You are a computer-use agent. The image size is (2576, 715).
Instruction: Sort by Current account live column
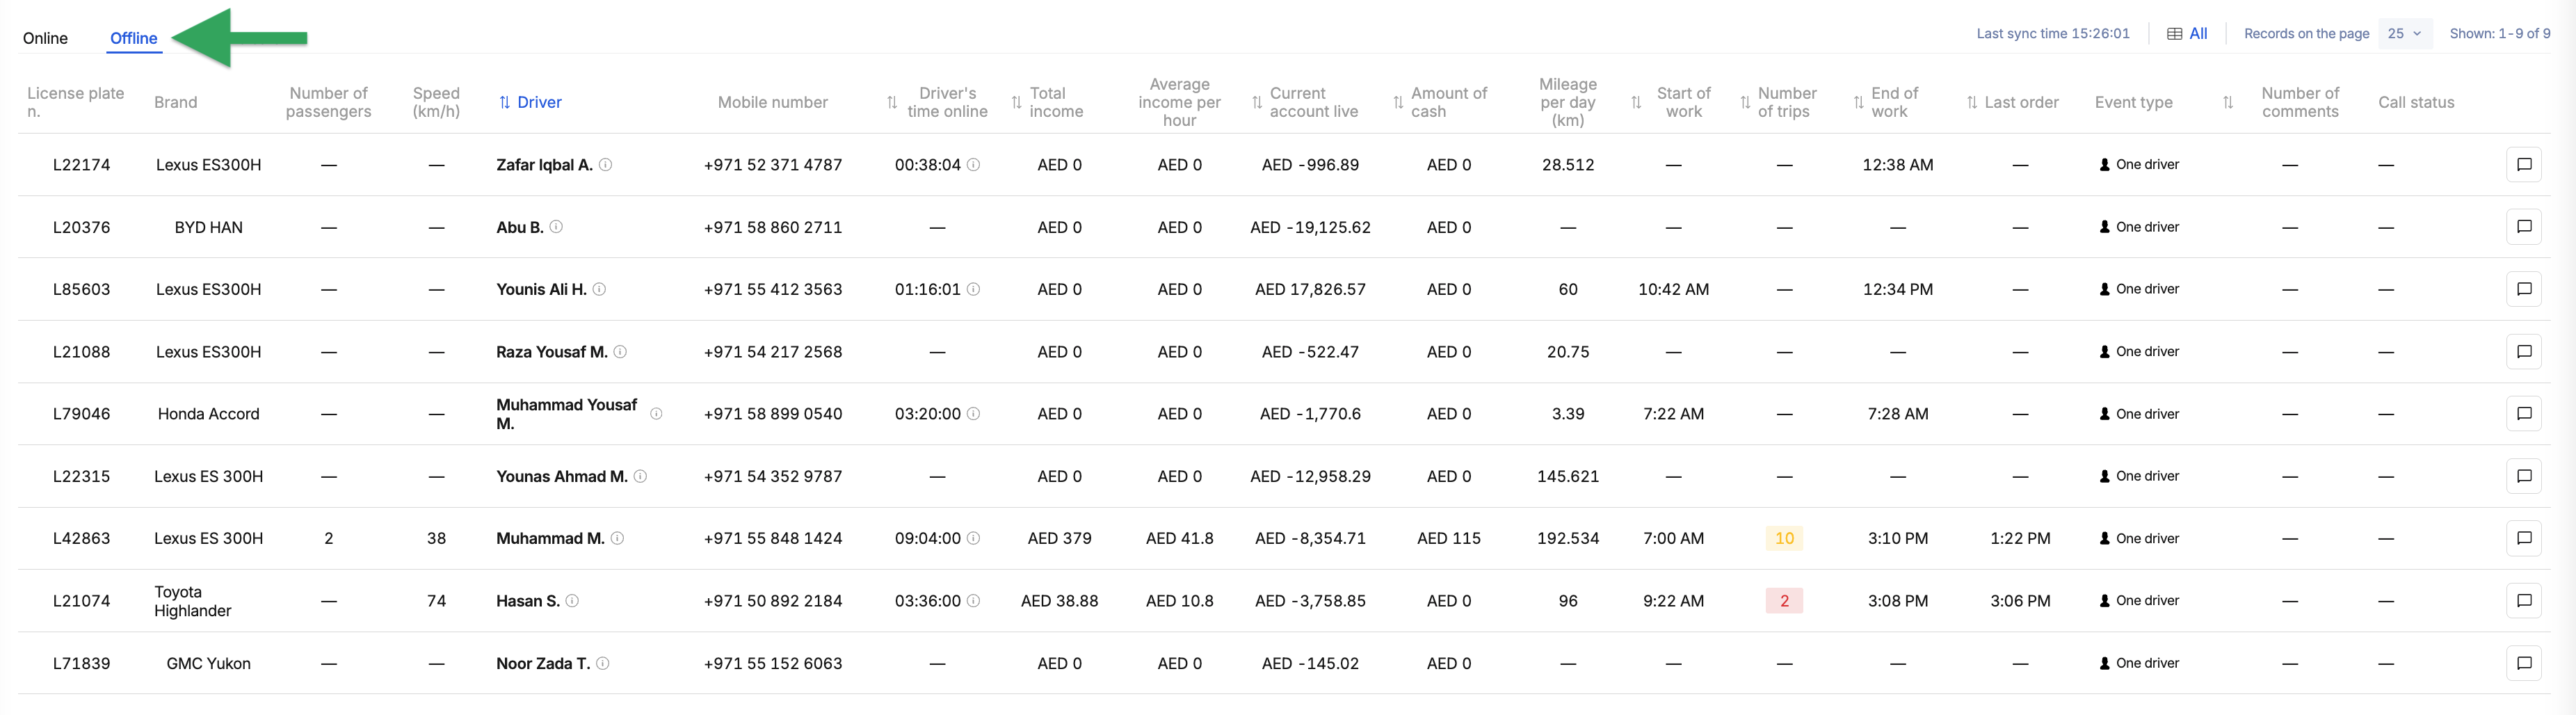tap(1258, 102)
